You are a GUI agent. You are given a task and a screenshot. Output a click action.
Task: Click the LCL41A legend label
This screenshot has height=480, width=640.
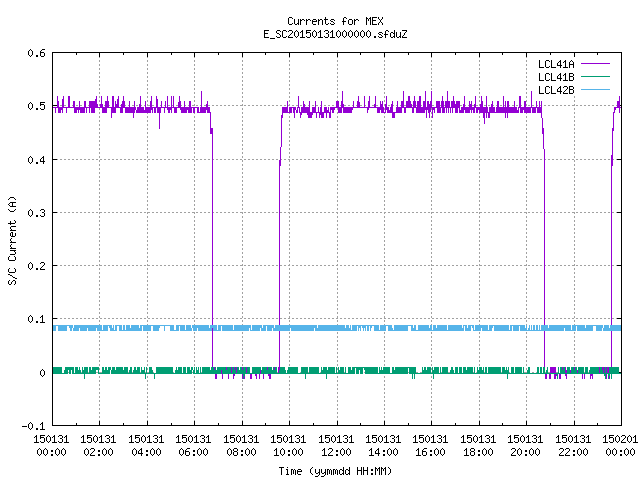[x=556, y=64]
